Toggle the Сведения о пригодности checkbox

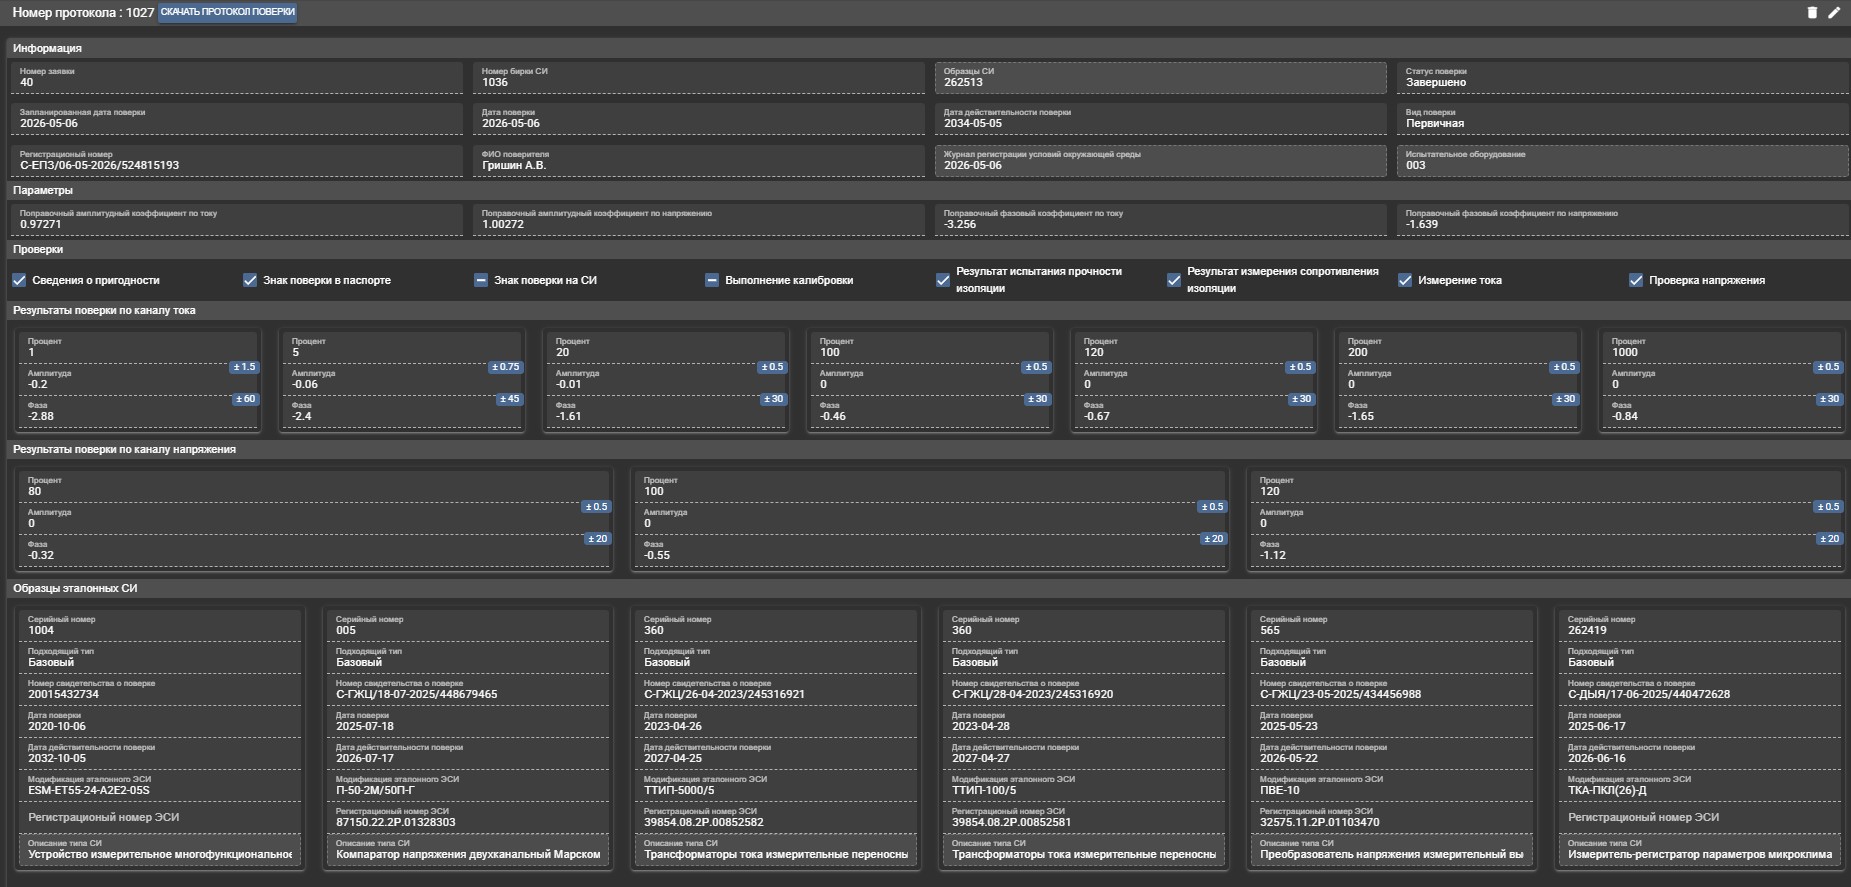[19, 280]
